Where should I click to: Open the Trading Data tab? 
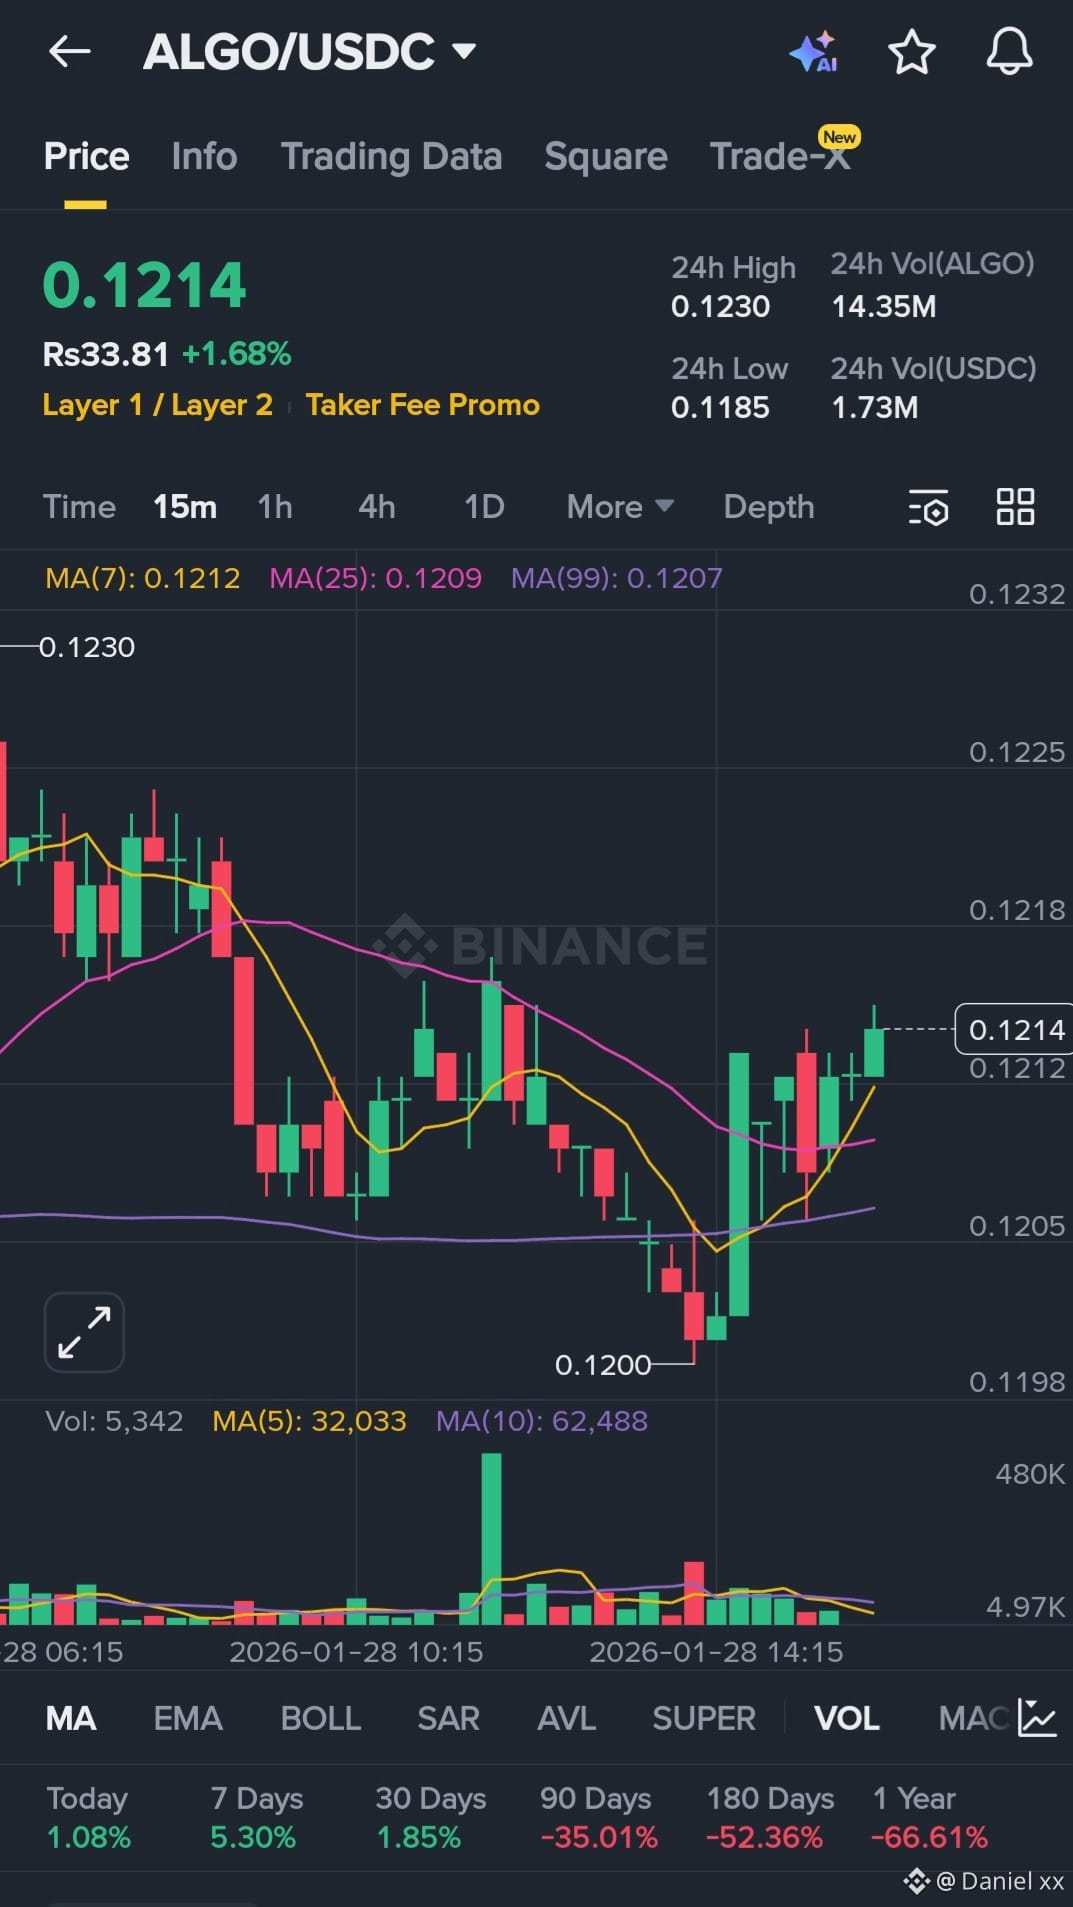pyautogui.click(x=391, y=156)
